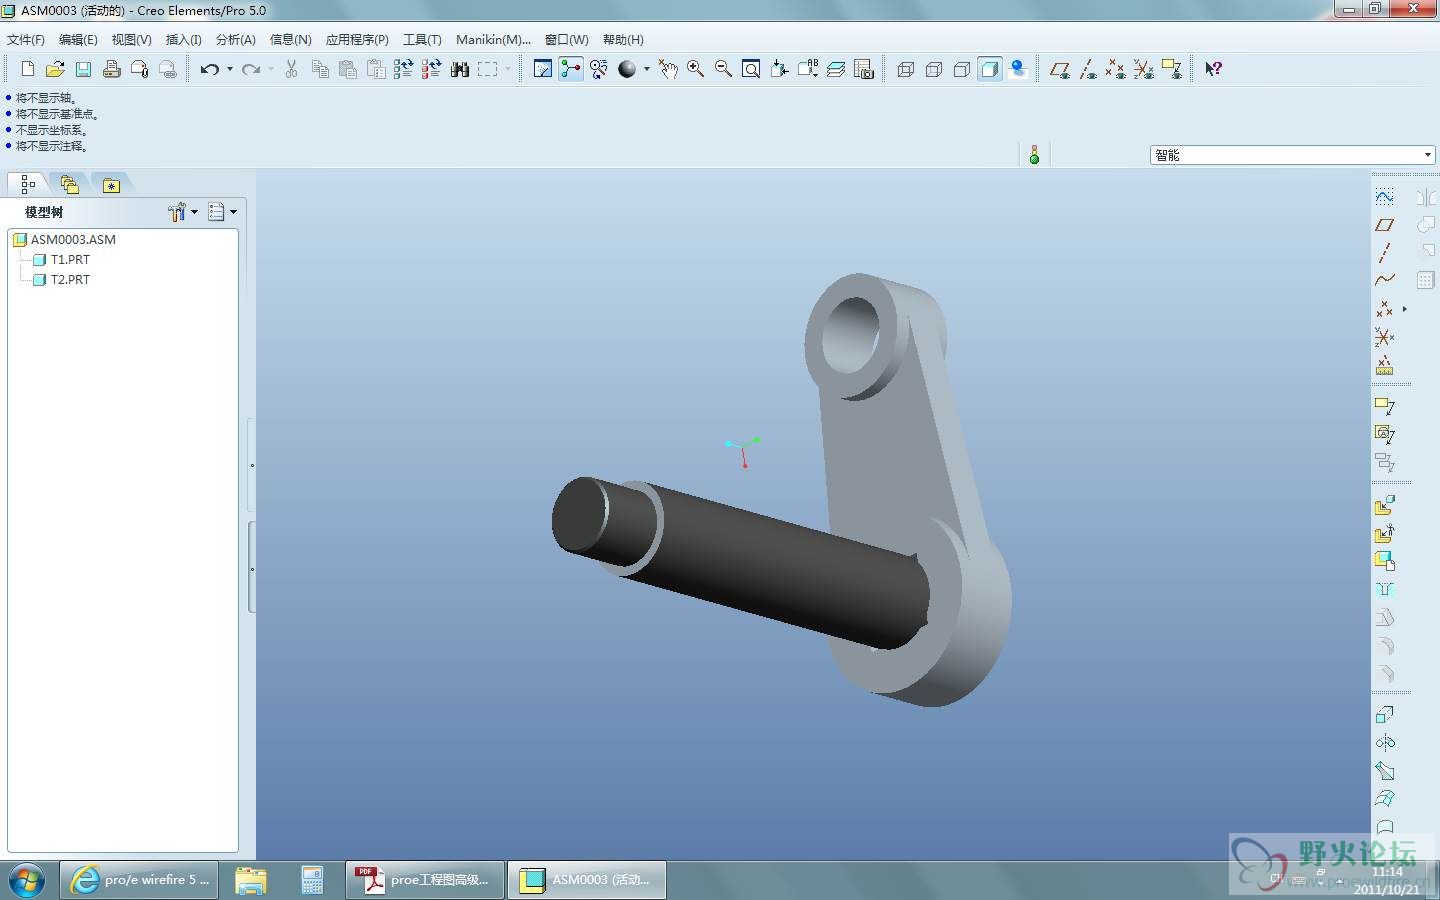Redraw the current view
The width and height of the screenshot is (1440, 900).
(x=543, y=69)
